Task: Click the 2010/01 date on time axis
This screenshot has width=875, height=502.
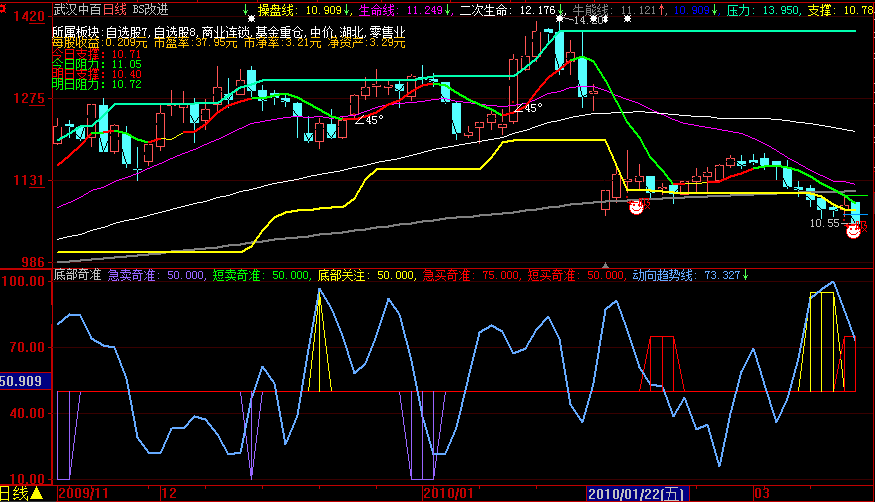Action: (446, 493)
